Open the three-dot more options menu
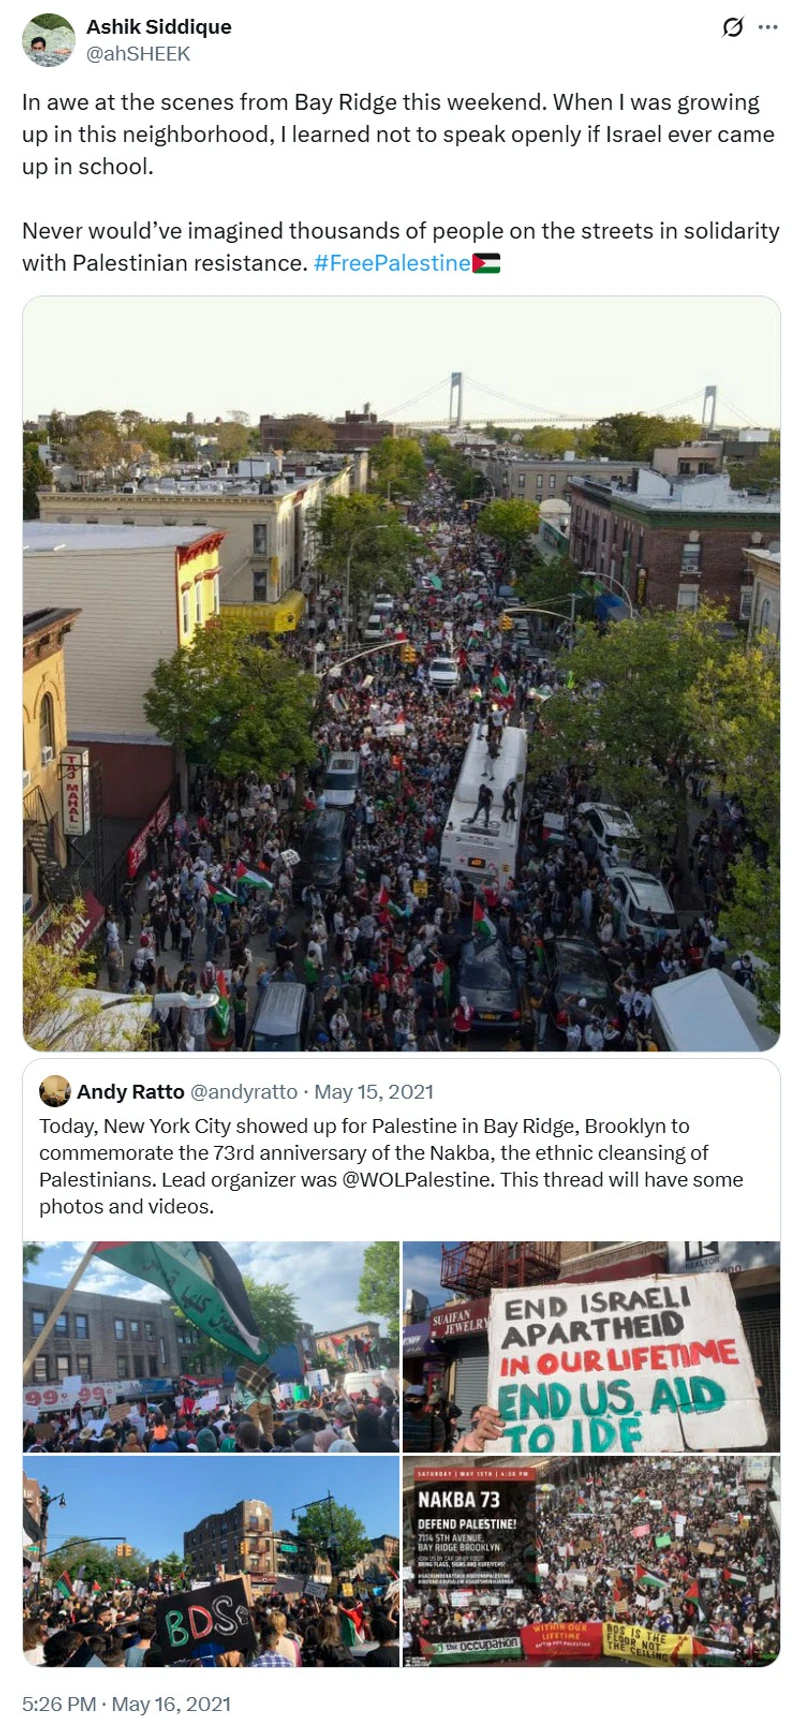The image size is (800, 1732). pos(768,27)
